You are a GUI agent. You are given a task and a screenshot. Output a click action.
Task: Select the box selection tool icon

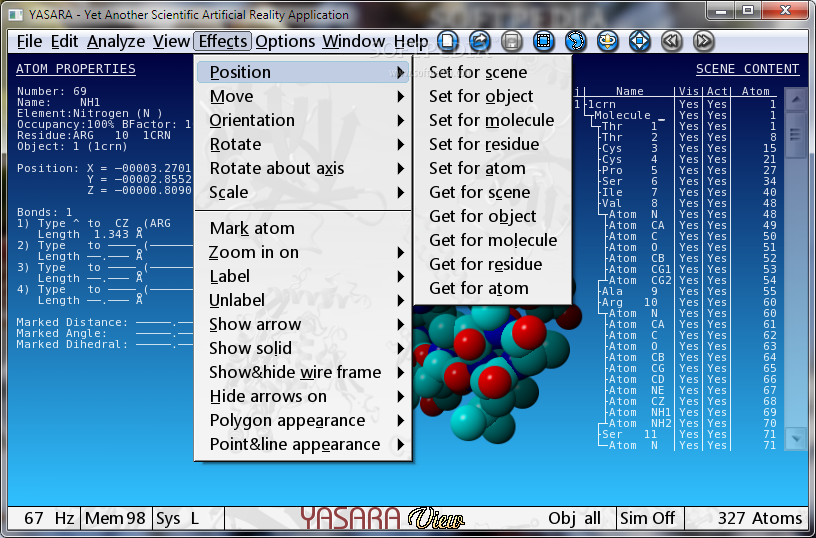click(544, 41)
